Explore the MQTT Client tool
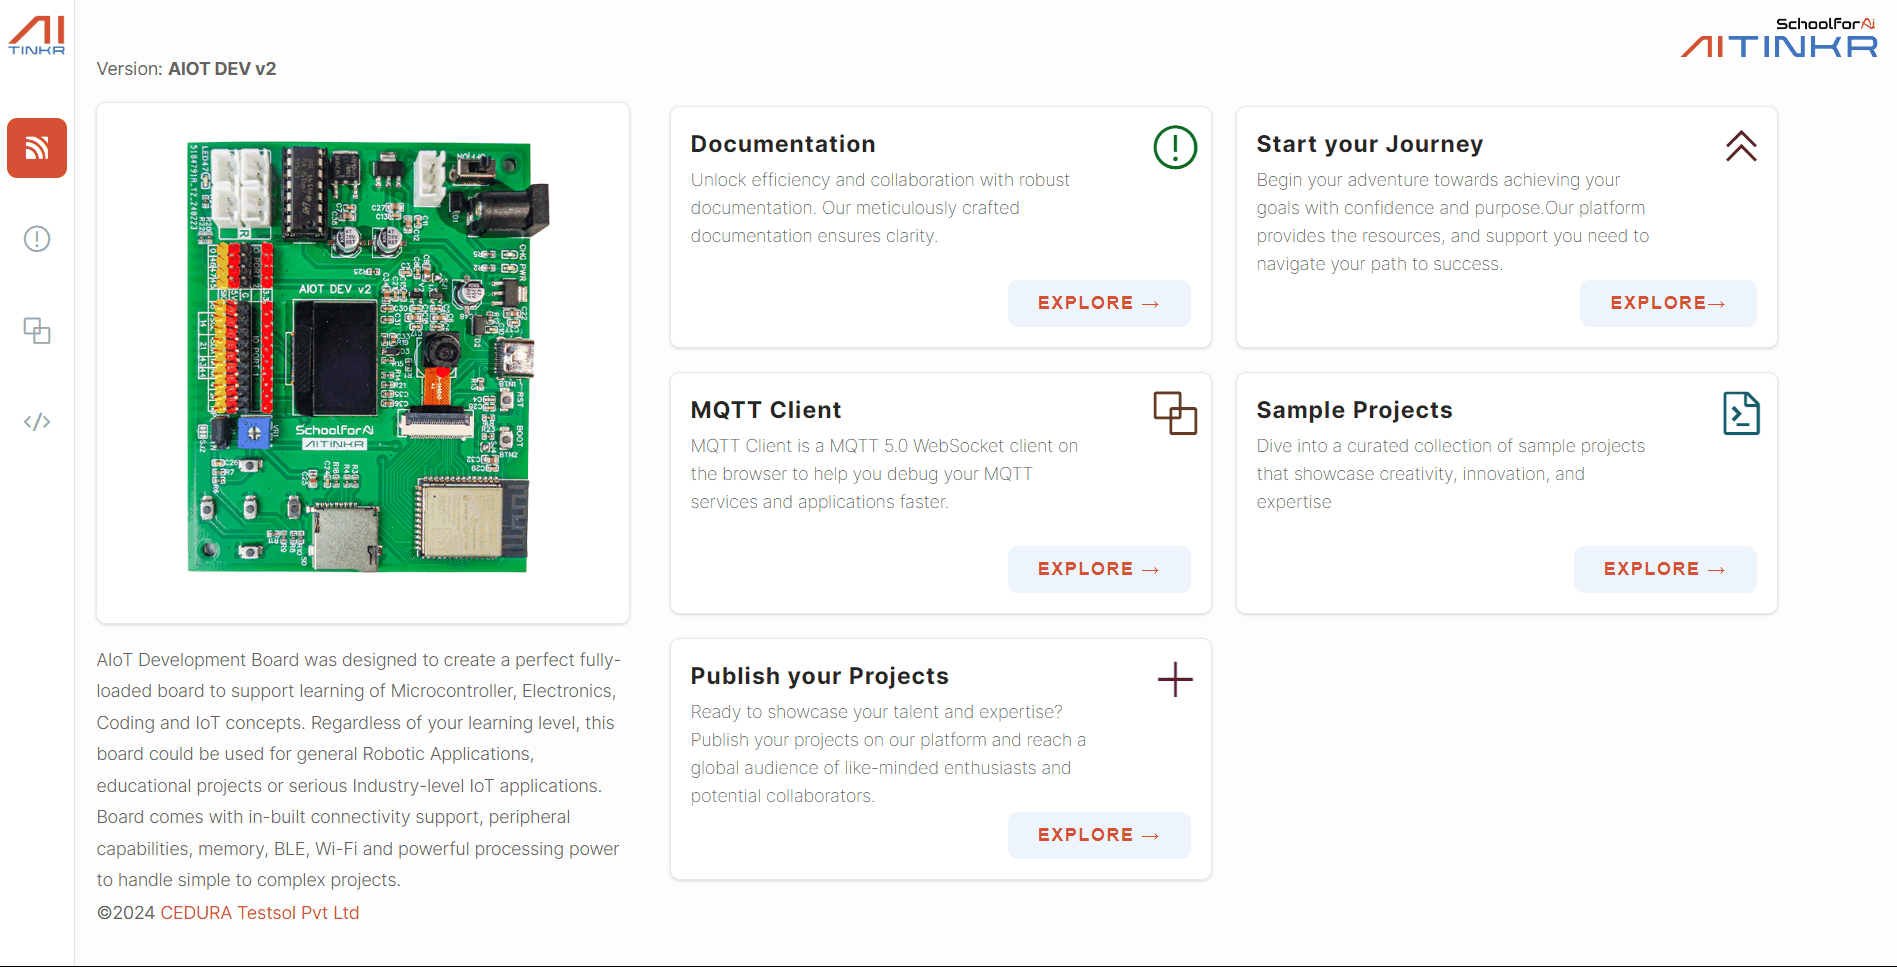 click(x=1098, y=569)
